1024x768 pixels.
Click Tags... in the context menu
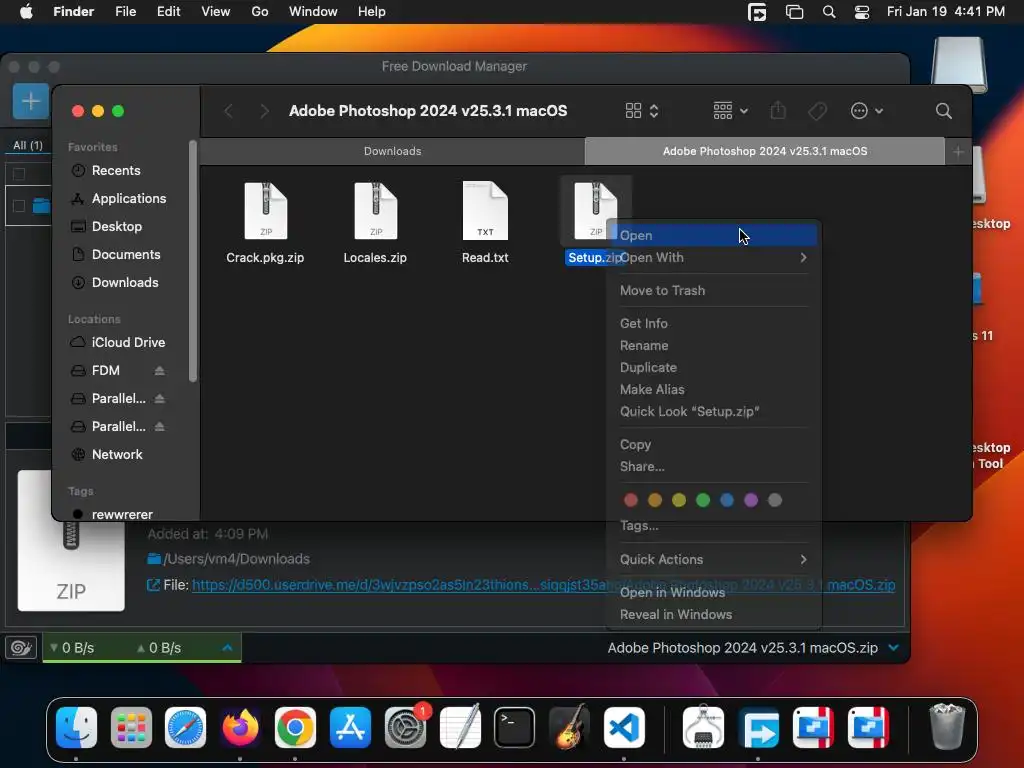tap(714, 526)
